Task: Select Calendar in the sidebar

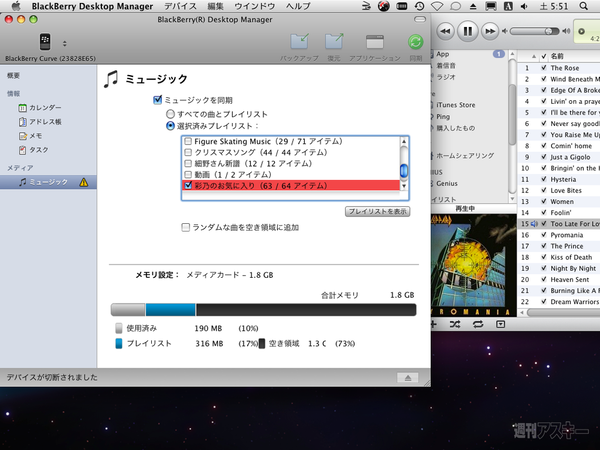Action: (40, 108)
